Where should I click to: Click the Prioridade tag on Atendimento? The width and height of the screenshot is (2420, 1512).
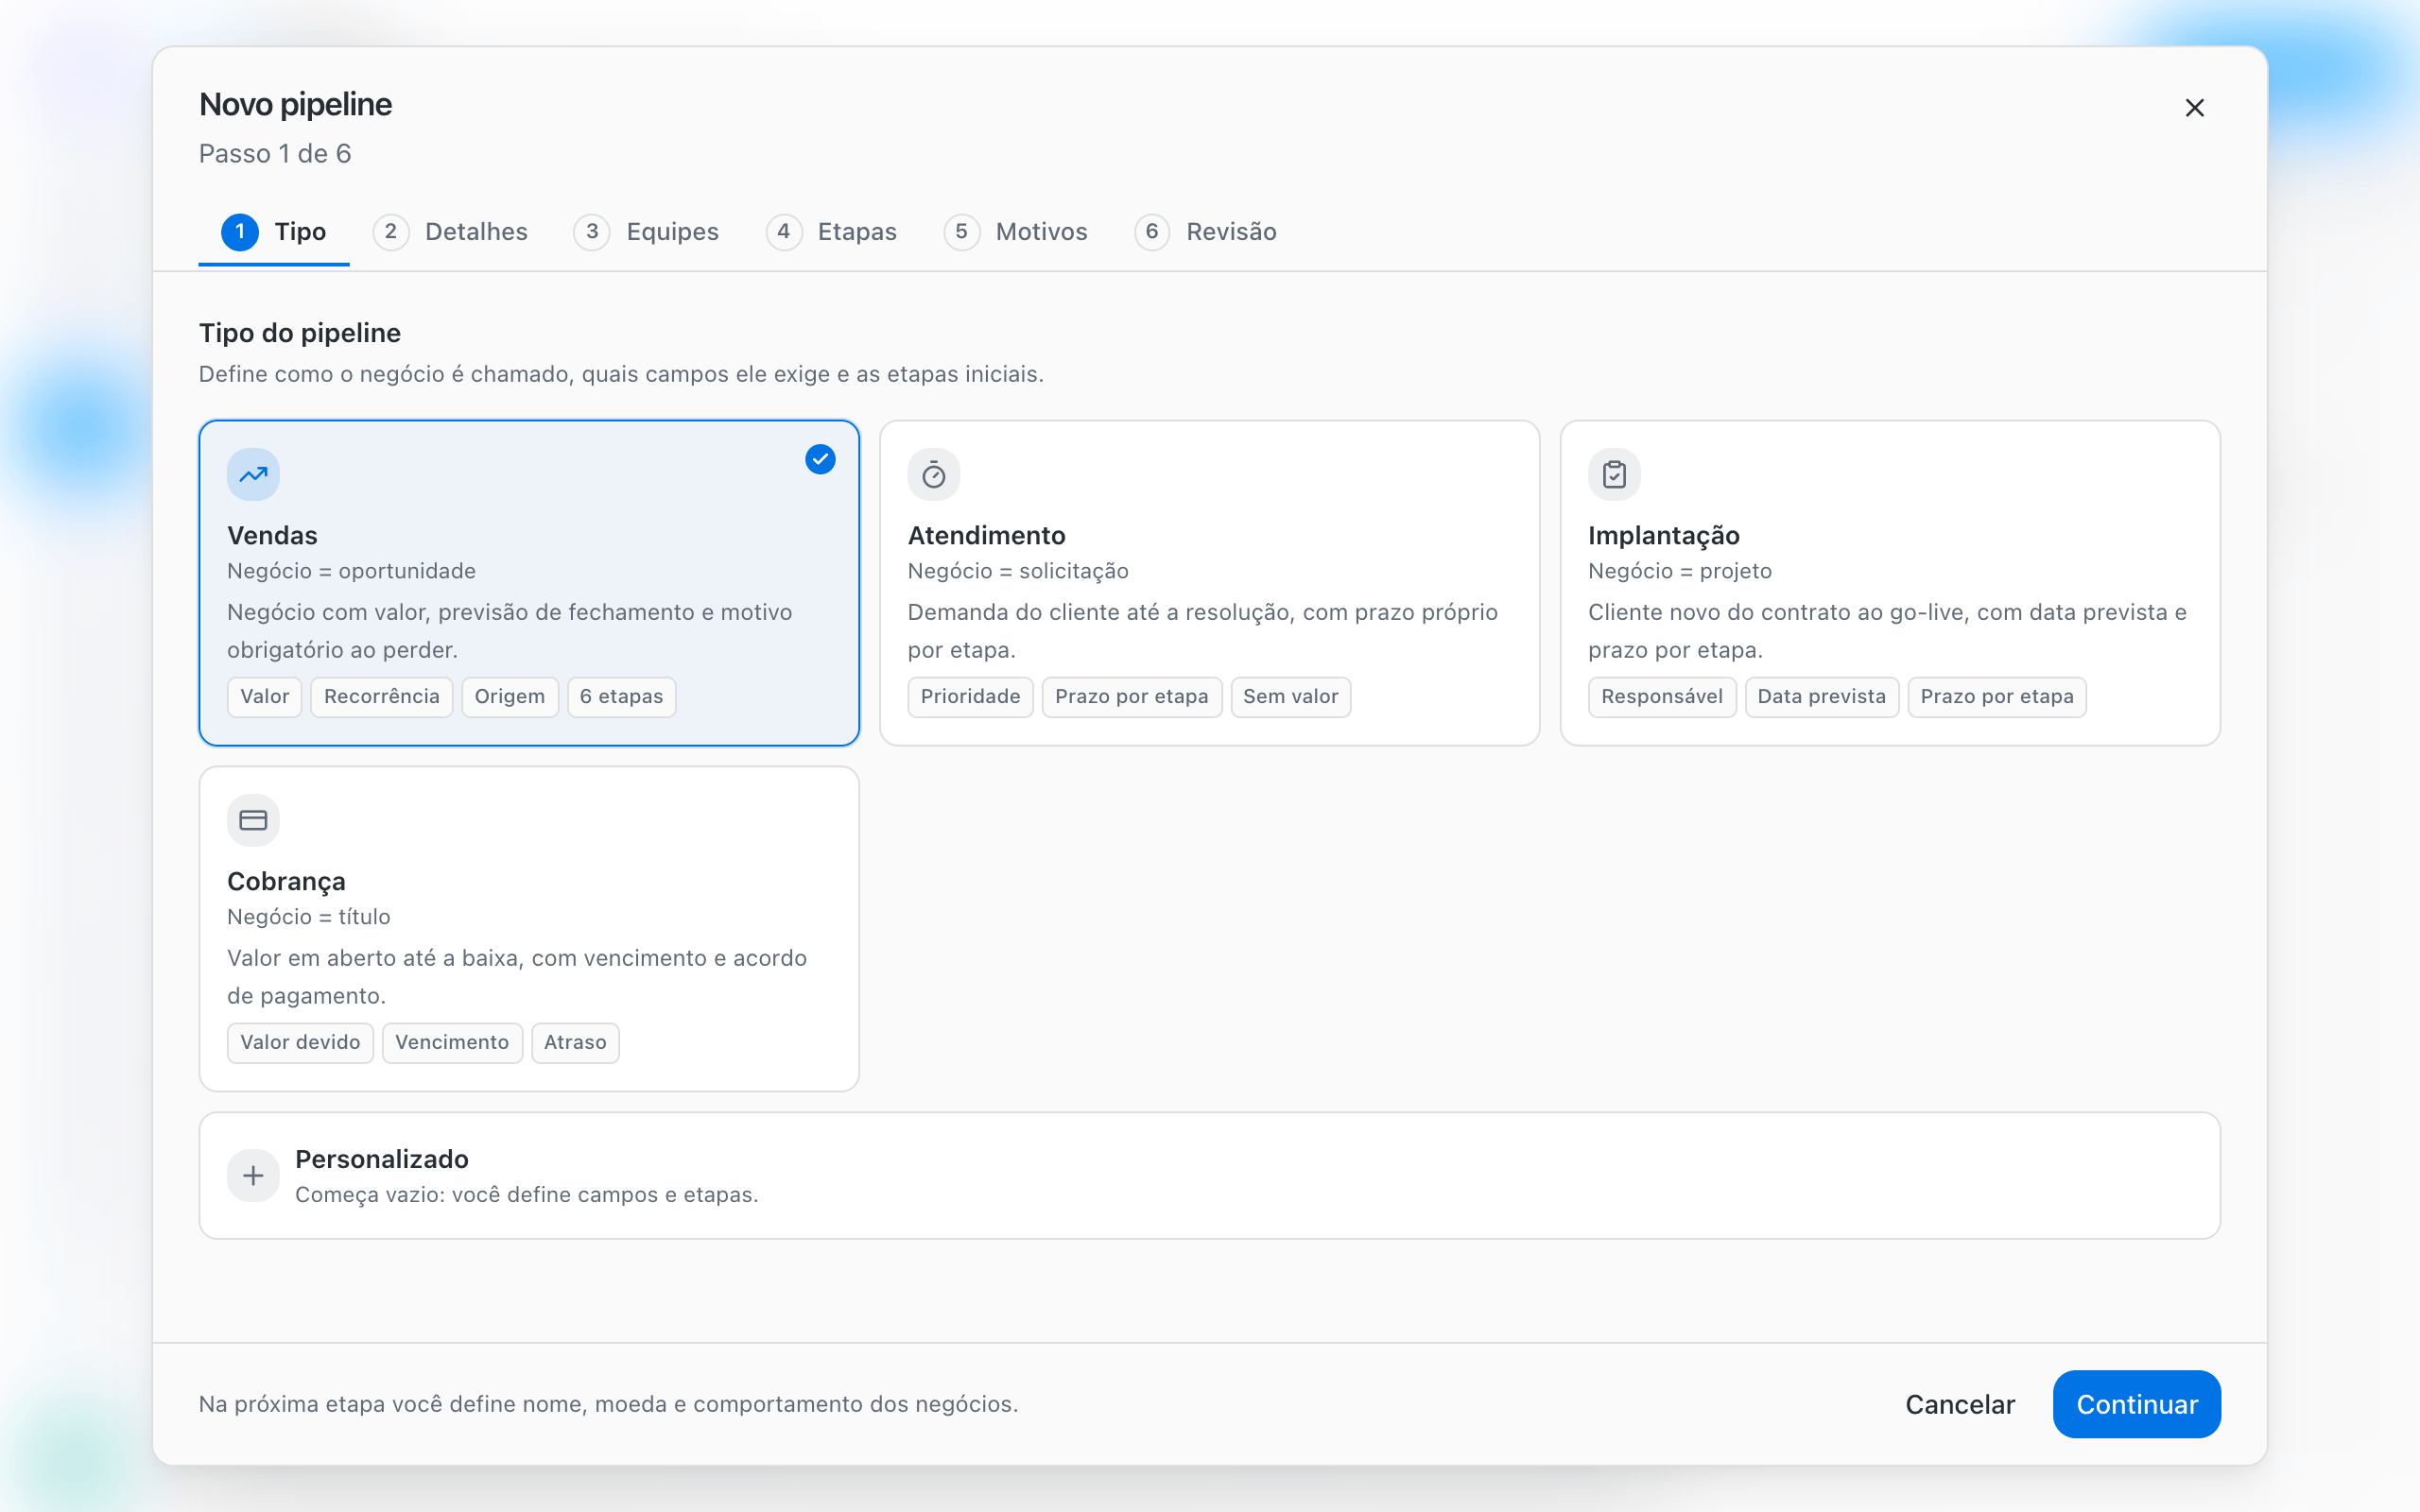click(x=970, y=697)
